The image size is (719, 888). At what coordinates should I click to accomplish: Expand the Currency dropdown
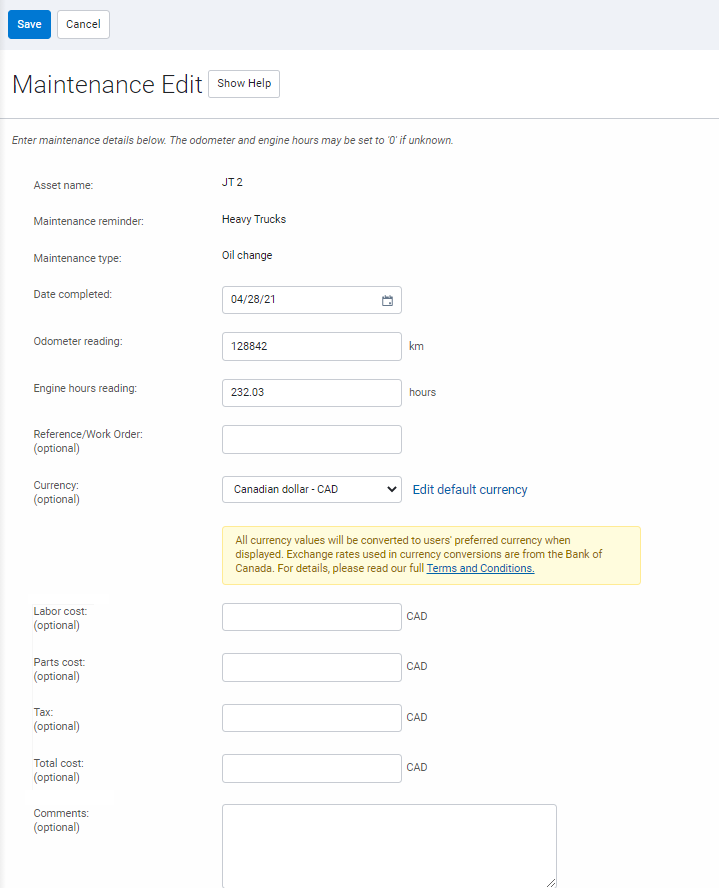[x=311, y=490]
